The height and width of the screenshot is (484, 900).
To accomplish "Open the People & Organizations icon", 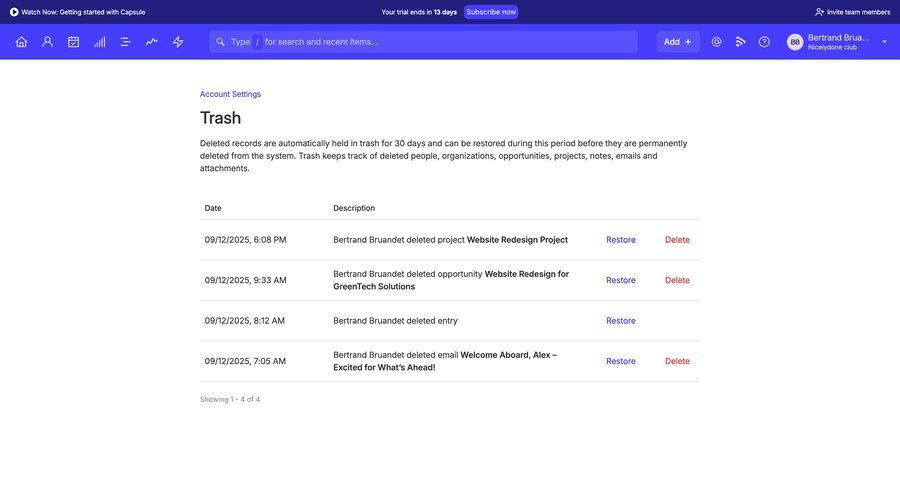I will click(x=47, y=42).
